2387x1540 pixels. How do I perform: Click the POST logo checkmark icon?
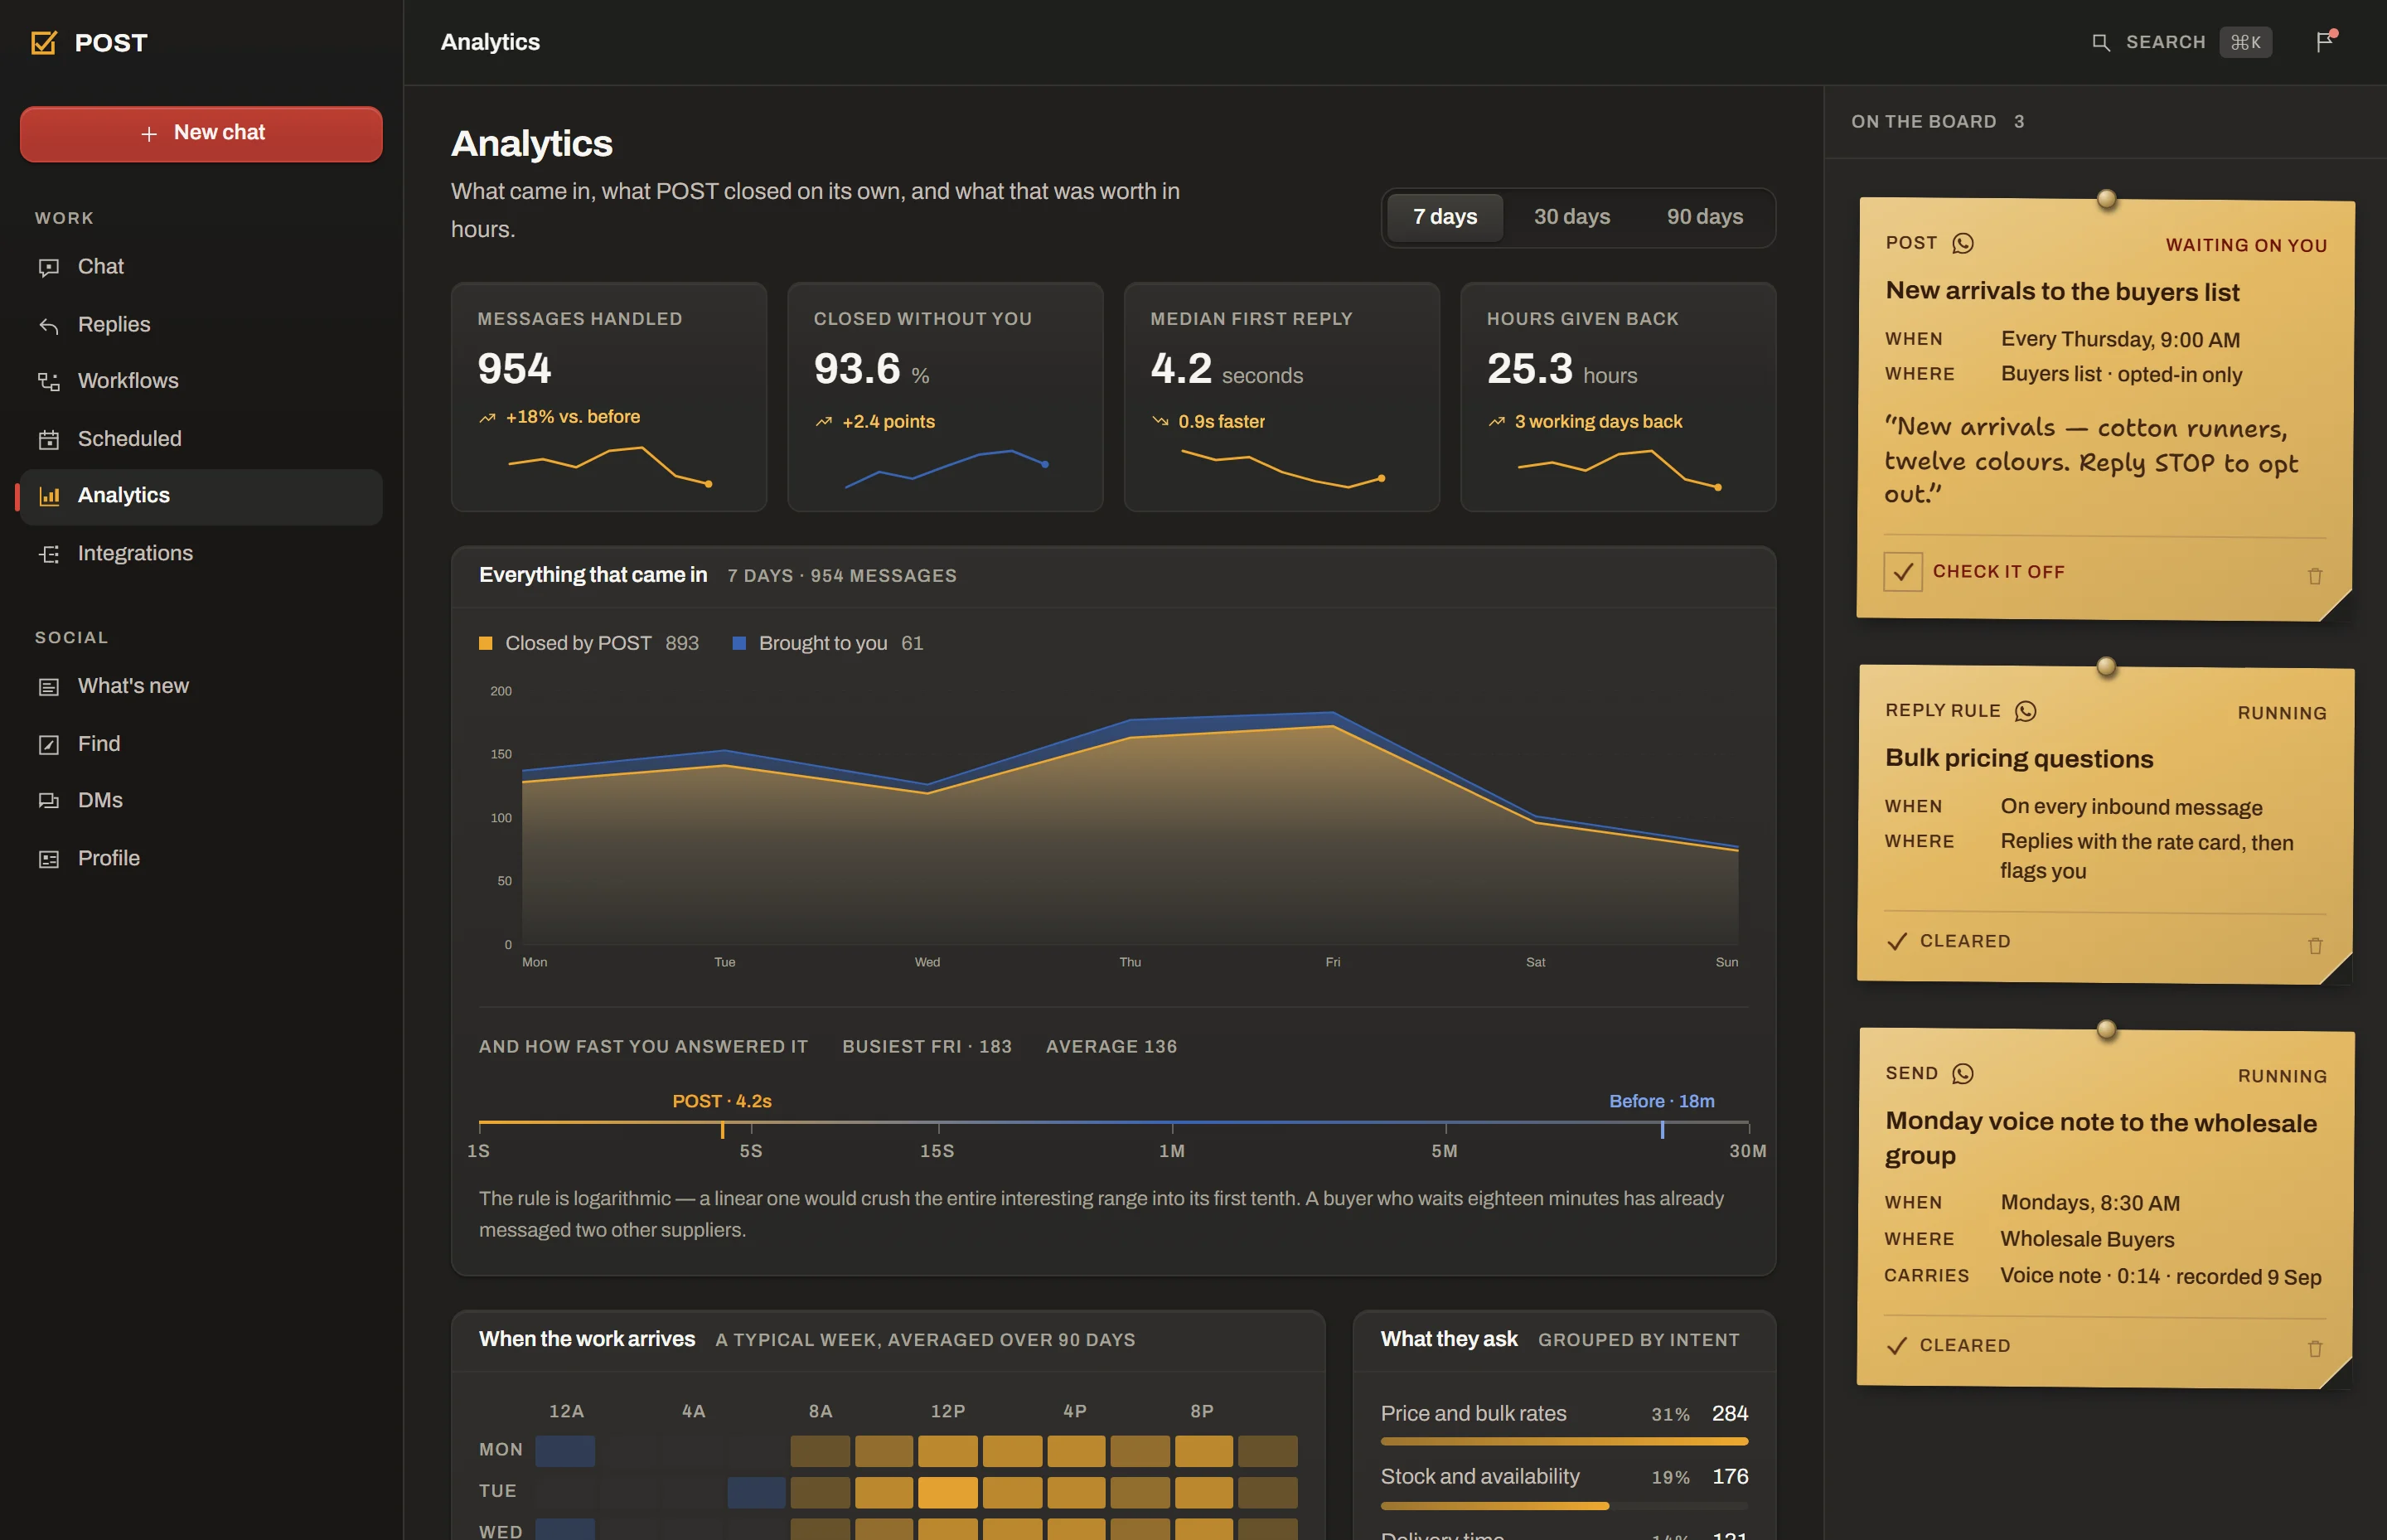click(44, 42)
